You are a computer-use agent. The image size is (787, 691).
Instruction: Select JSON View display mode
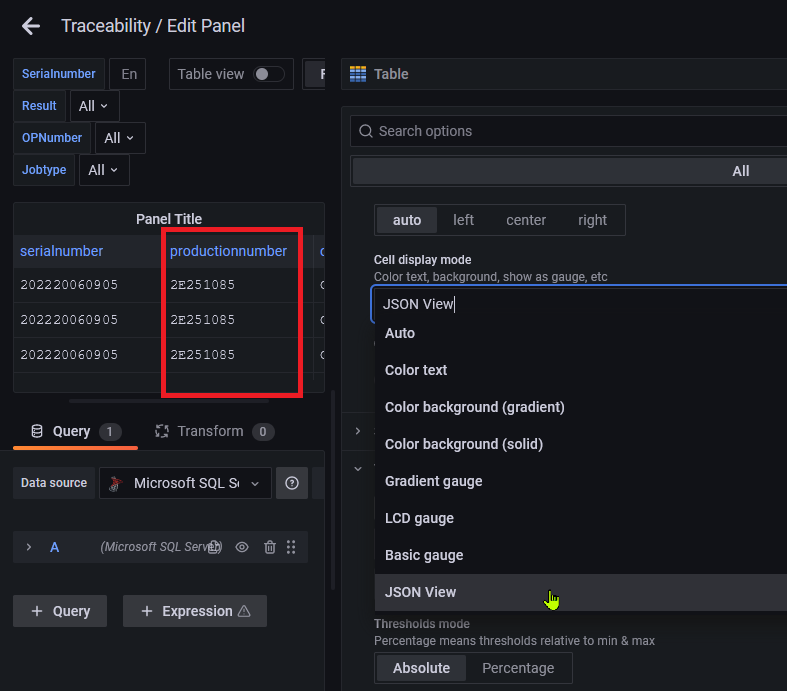(581, 592)
